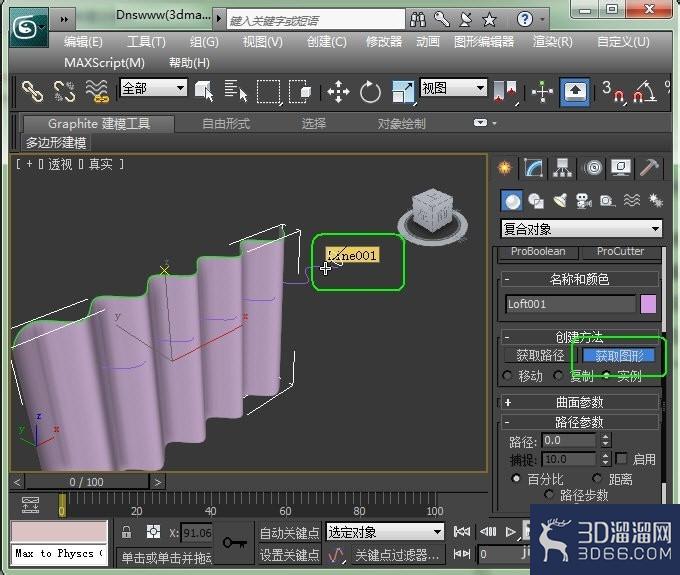The image size is (680, 575).
Task: Open the Modify panel tab icon
Action: [534, 167]
